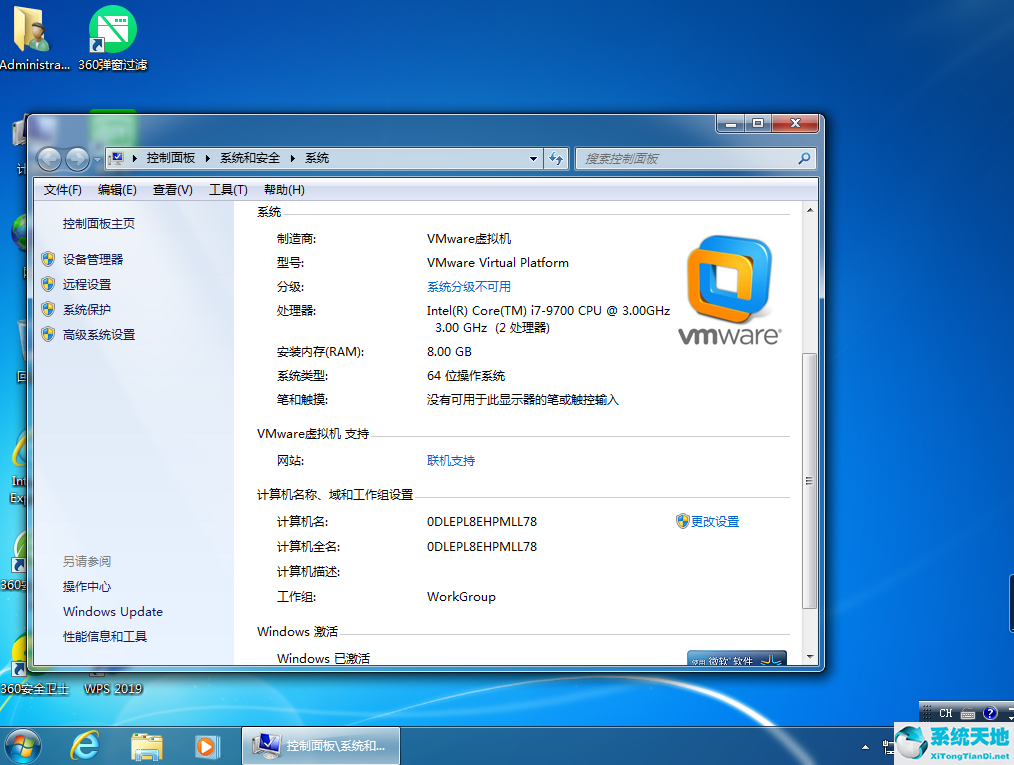Image resolution: width=1014 pixels, height=765 pixels.
Task: Open Windows Explorer folder taskbar icon
Action: click(x=147, y=746)
